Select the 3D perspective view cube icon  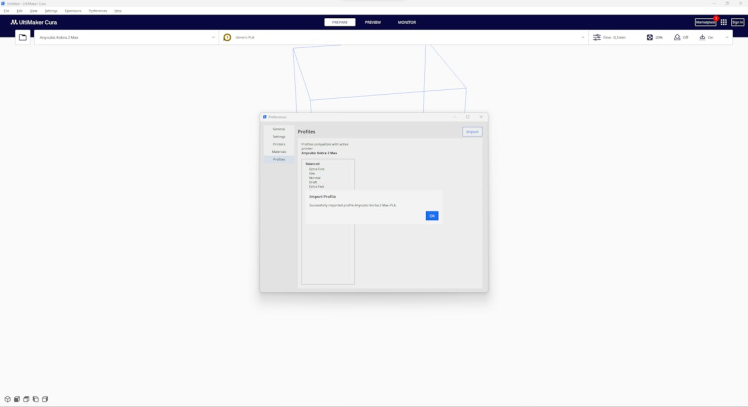coord(7,399)
